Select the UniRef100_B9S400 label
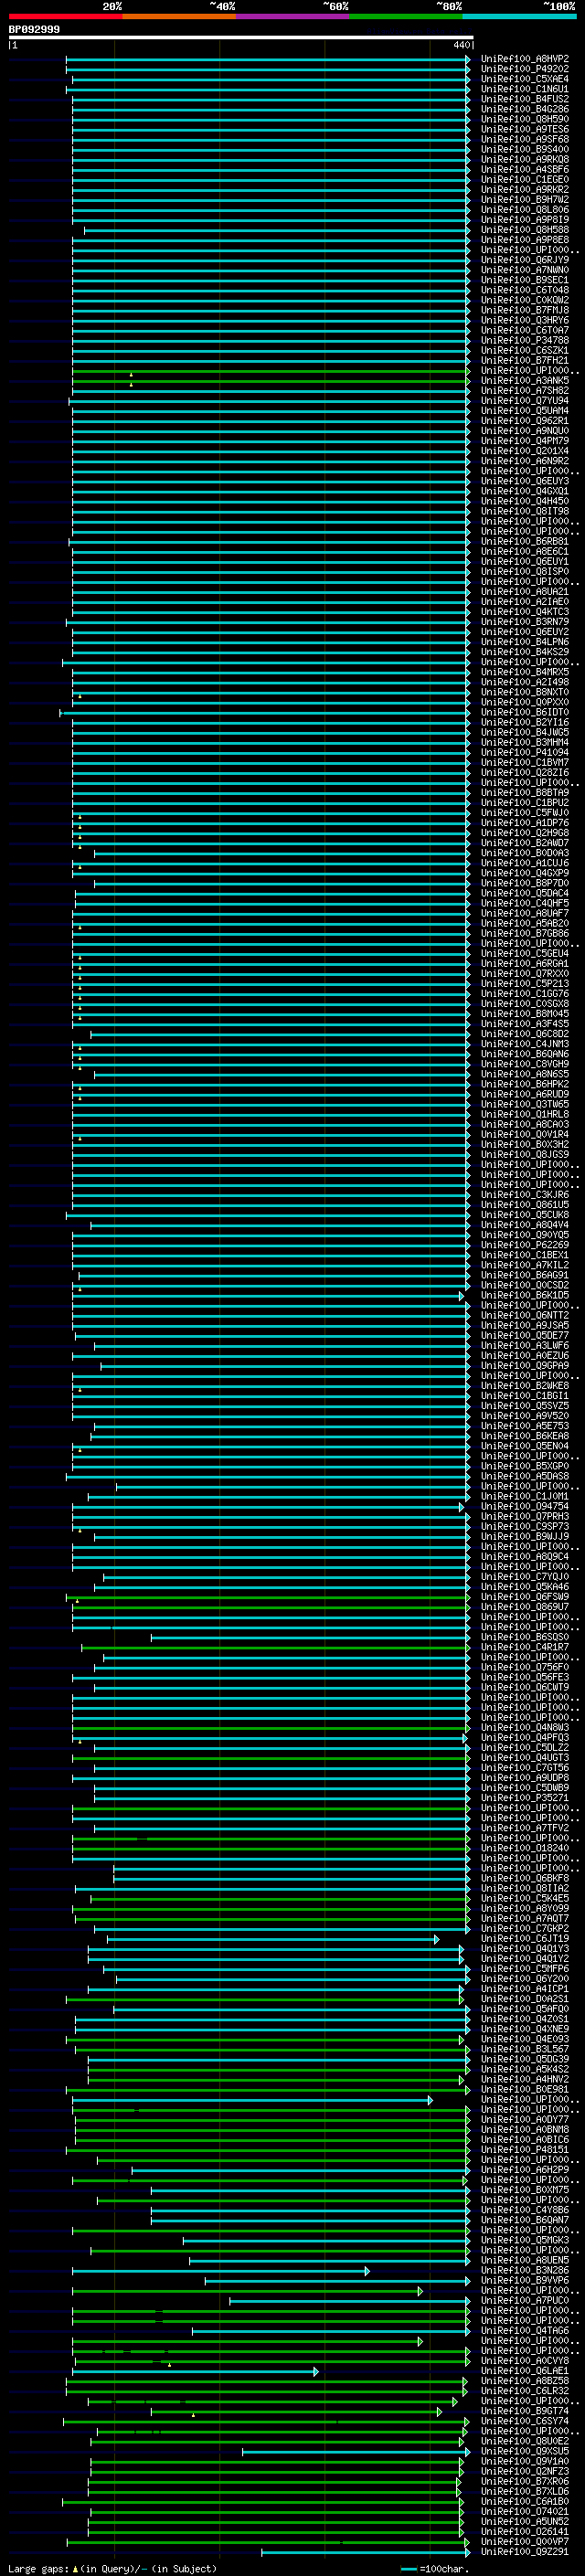Screen dimensions: 585x2576 (525, 149)
